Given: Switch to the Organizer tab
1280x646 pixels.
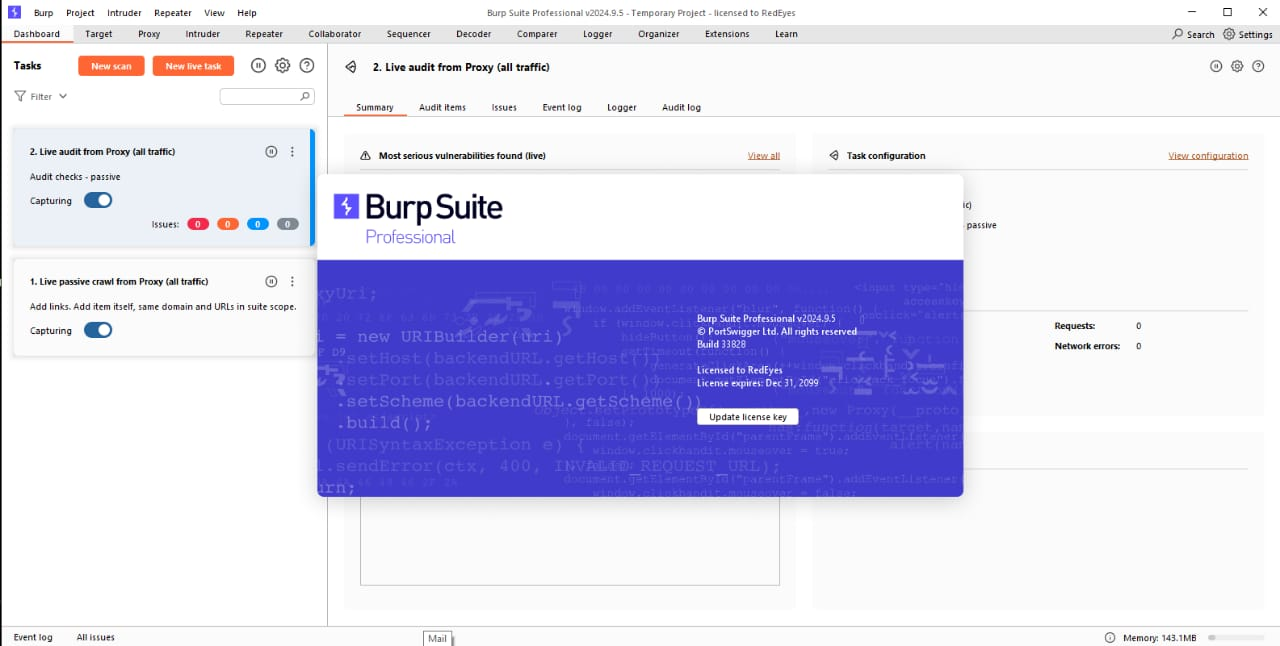Looking at the screenshot, I should click(x=659, y=34).
